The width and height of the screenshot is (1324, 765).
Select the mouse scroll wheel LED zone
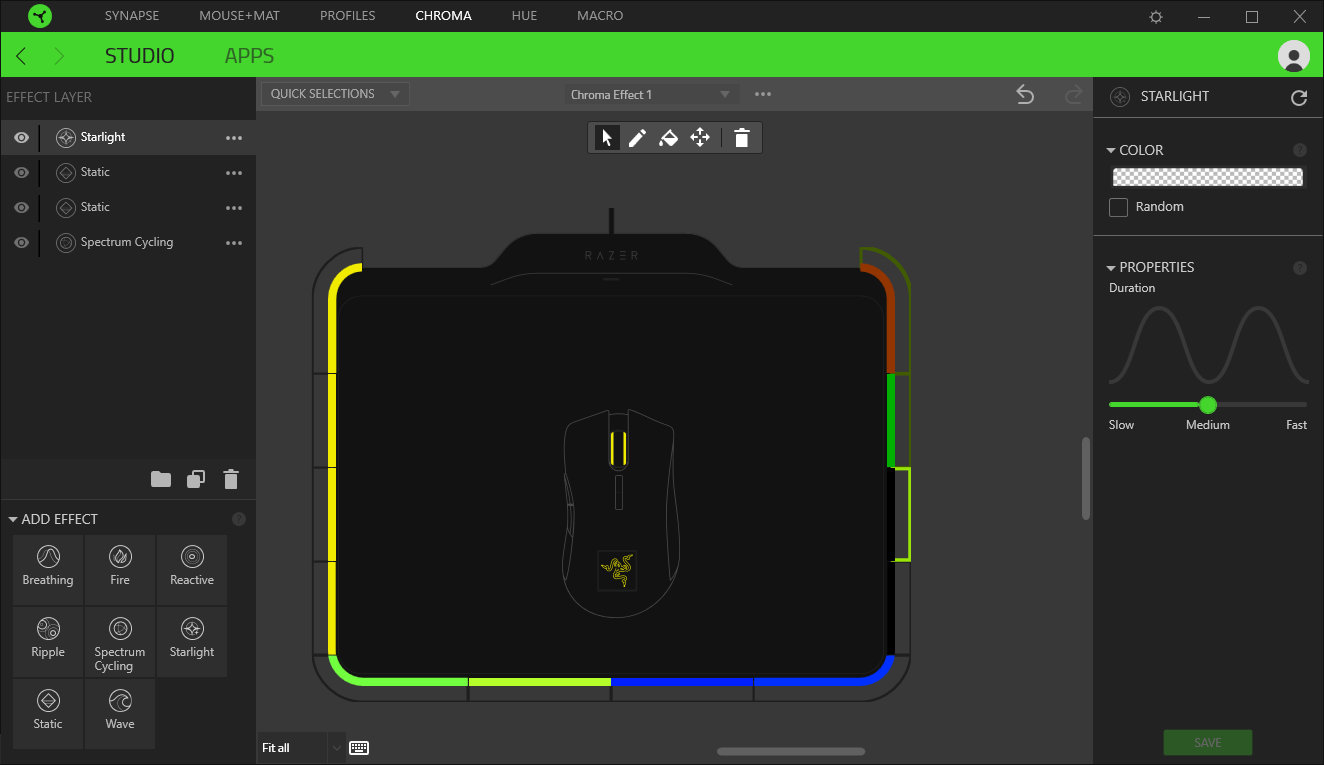[618, 450]
